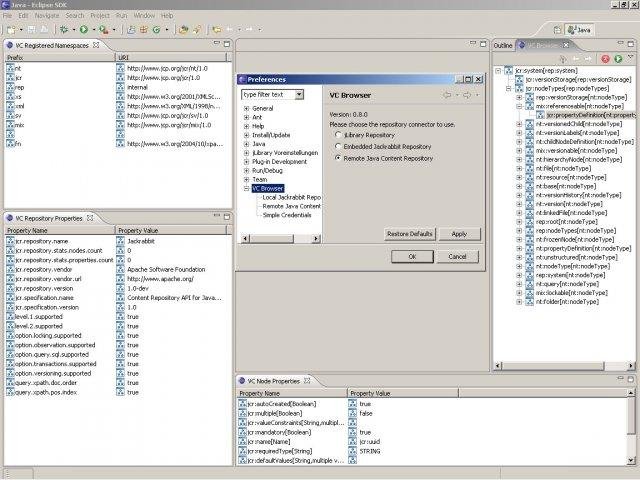This screenshot has width=640, height=480.
Task: Click the jcr.repository.name property icon
Action: pyautogui.click(x=10, y=241)
